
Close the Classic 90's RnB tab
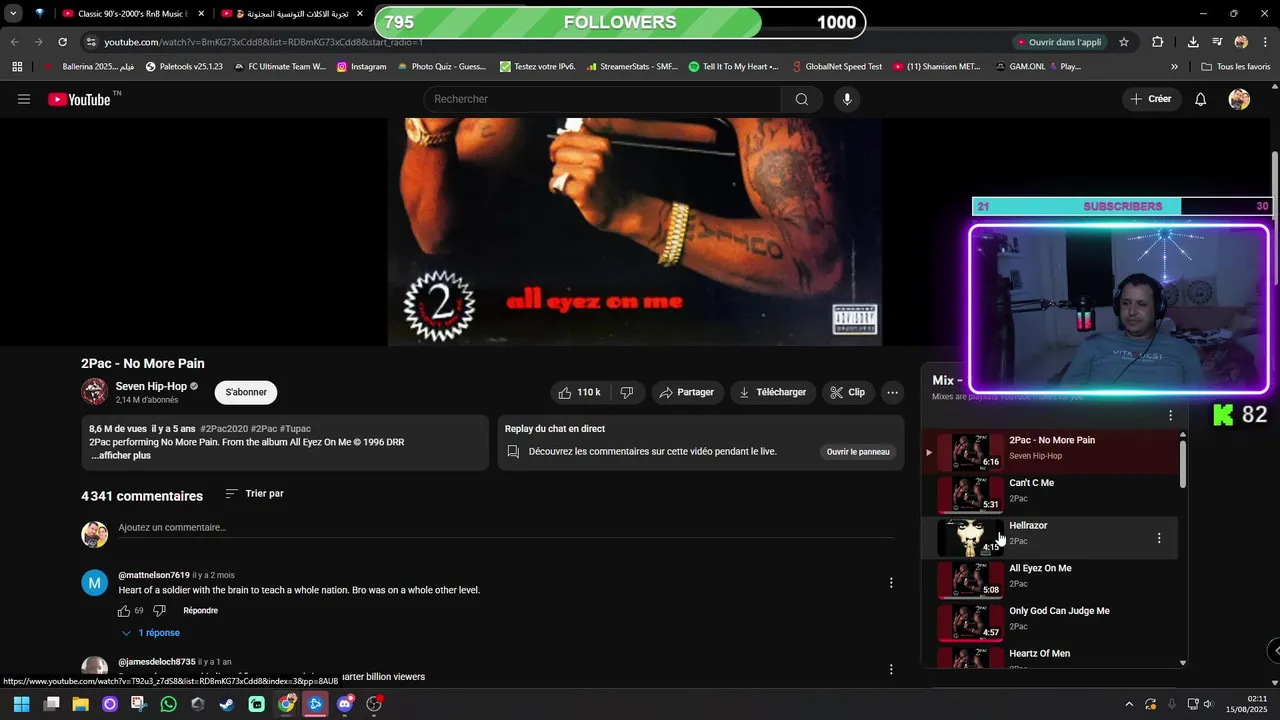(201, 14)
